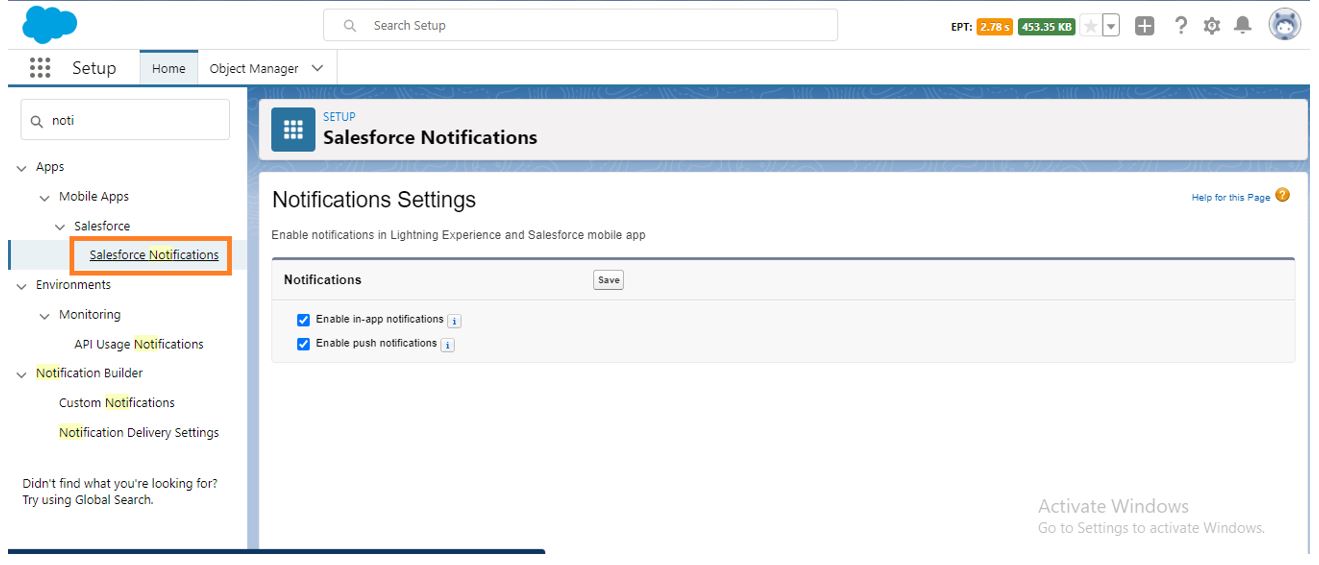Uncheck Enable in-app notifications checkbox
The image size is (1319, 565).
point(304,320)
